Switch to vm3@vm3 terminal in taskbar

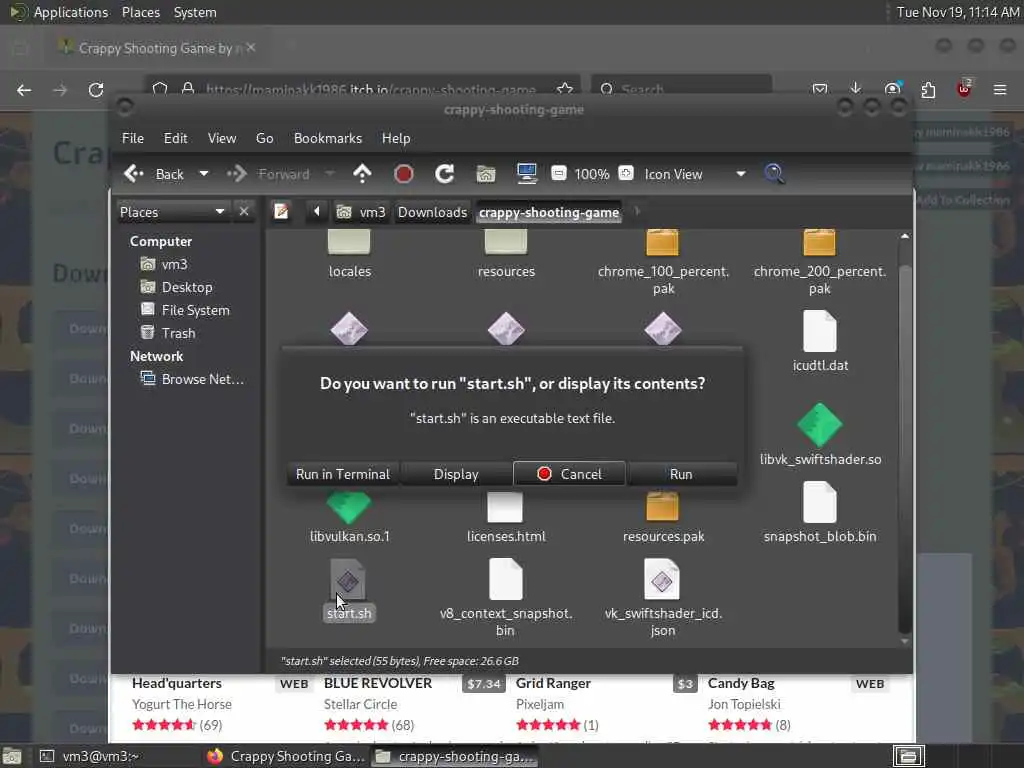[x=91, y=756]
